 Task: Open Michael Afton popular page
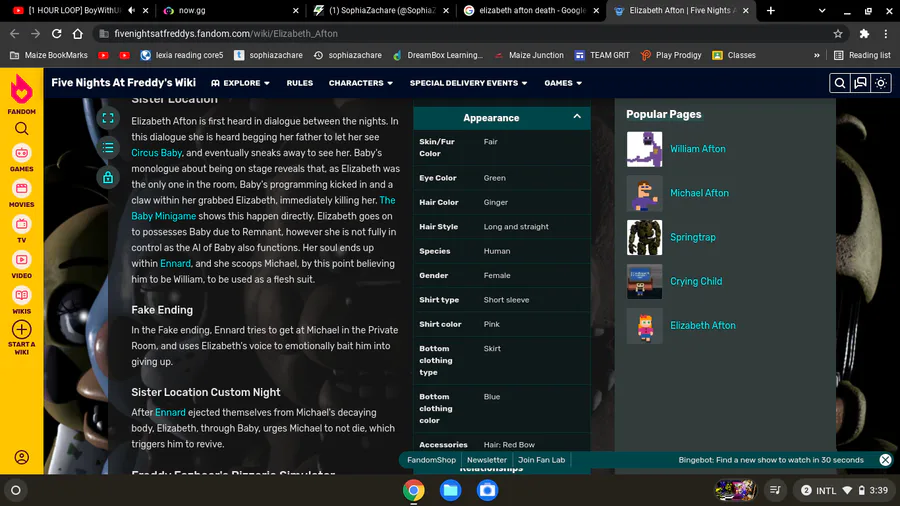point(699,193)
